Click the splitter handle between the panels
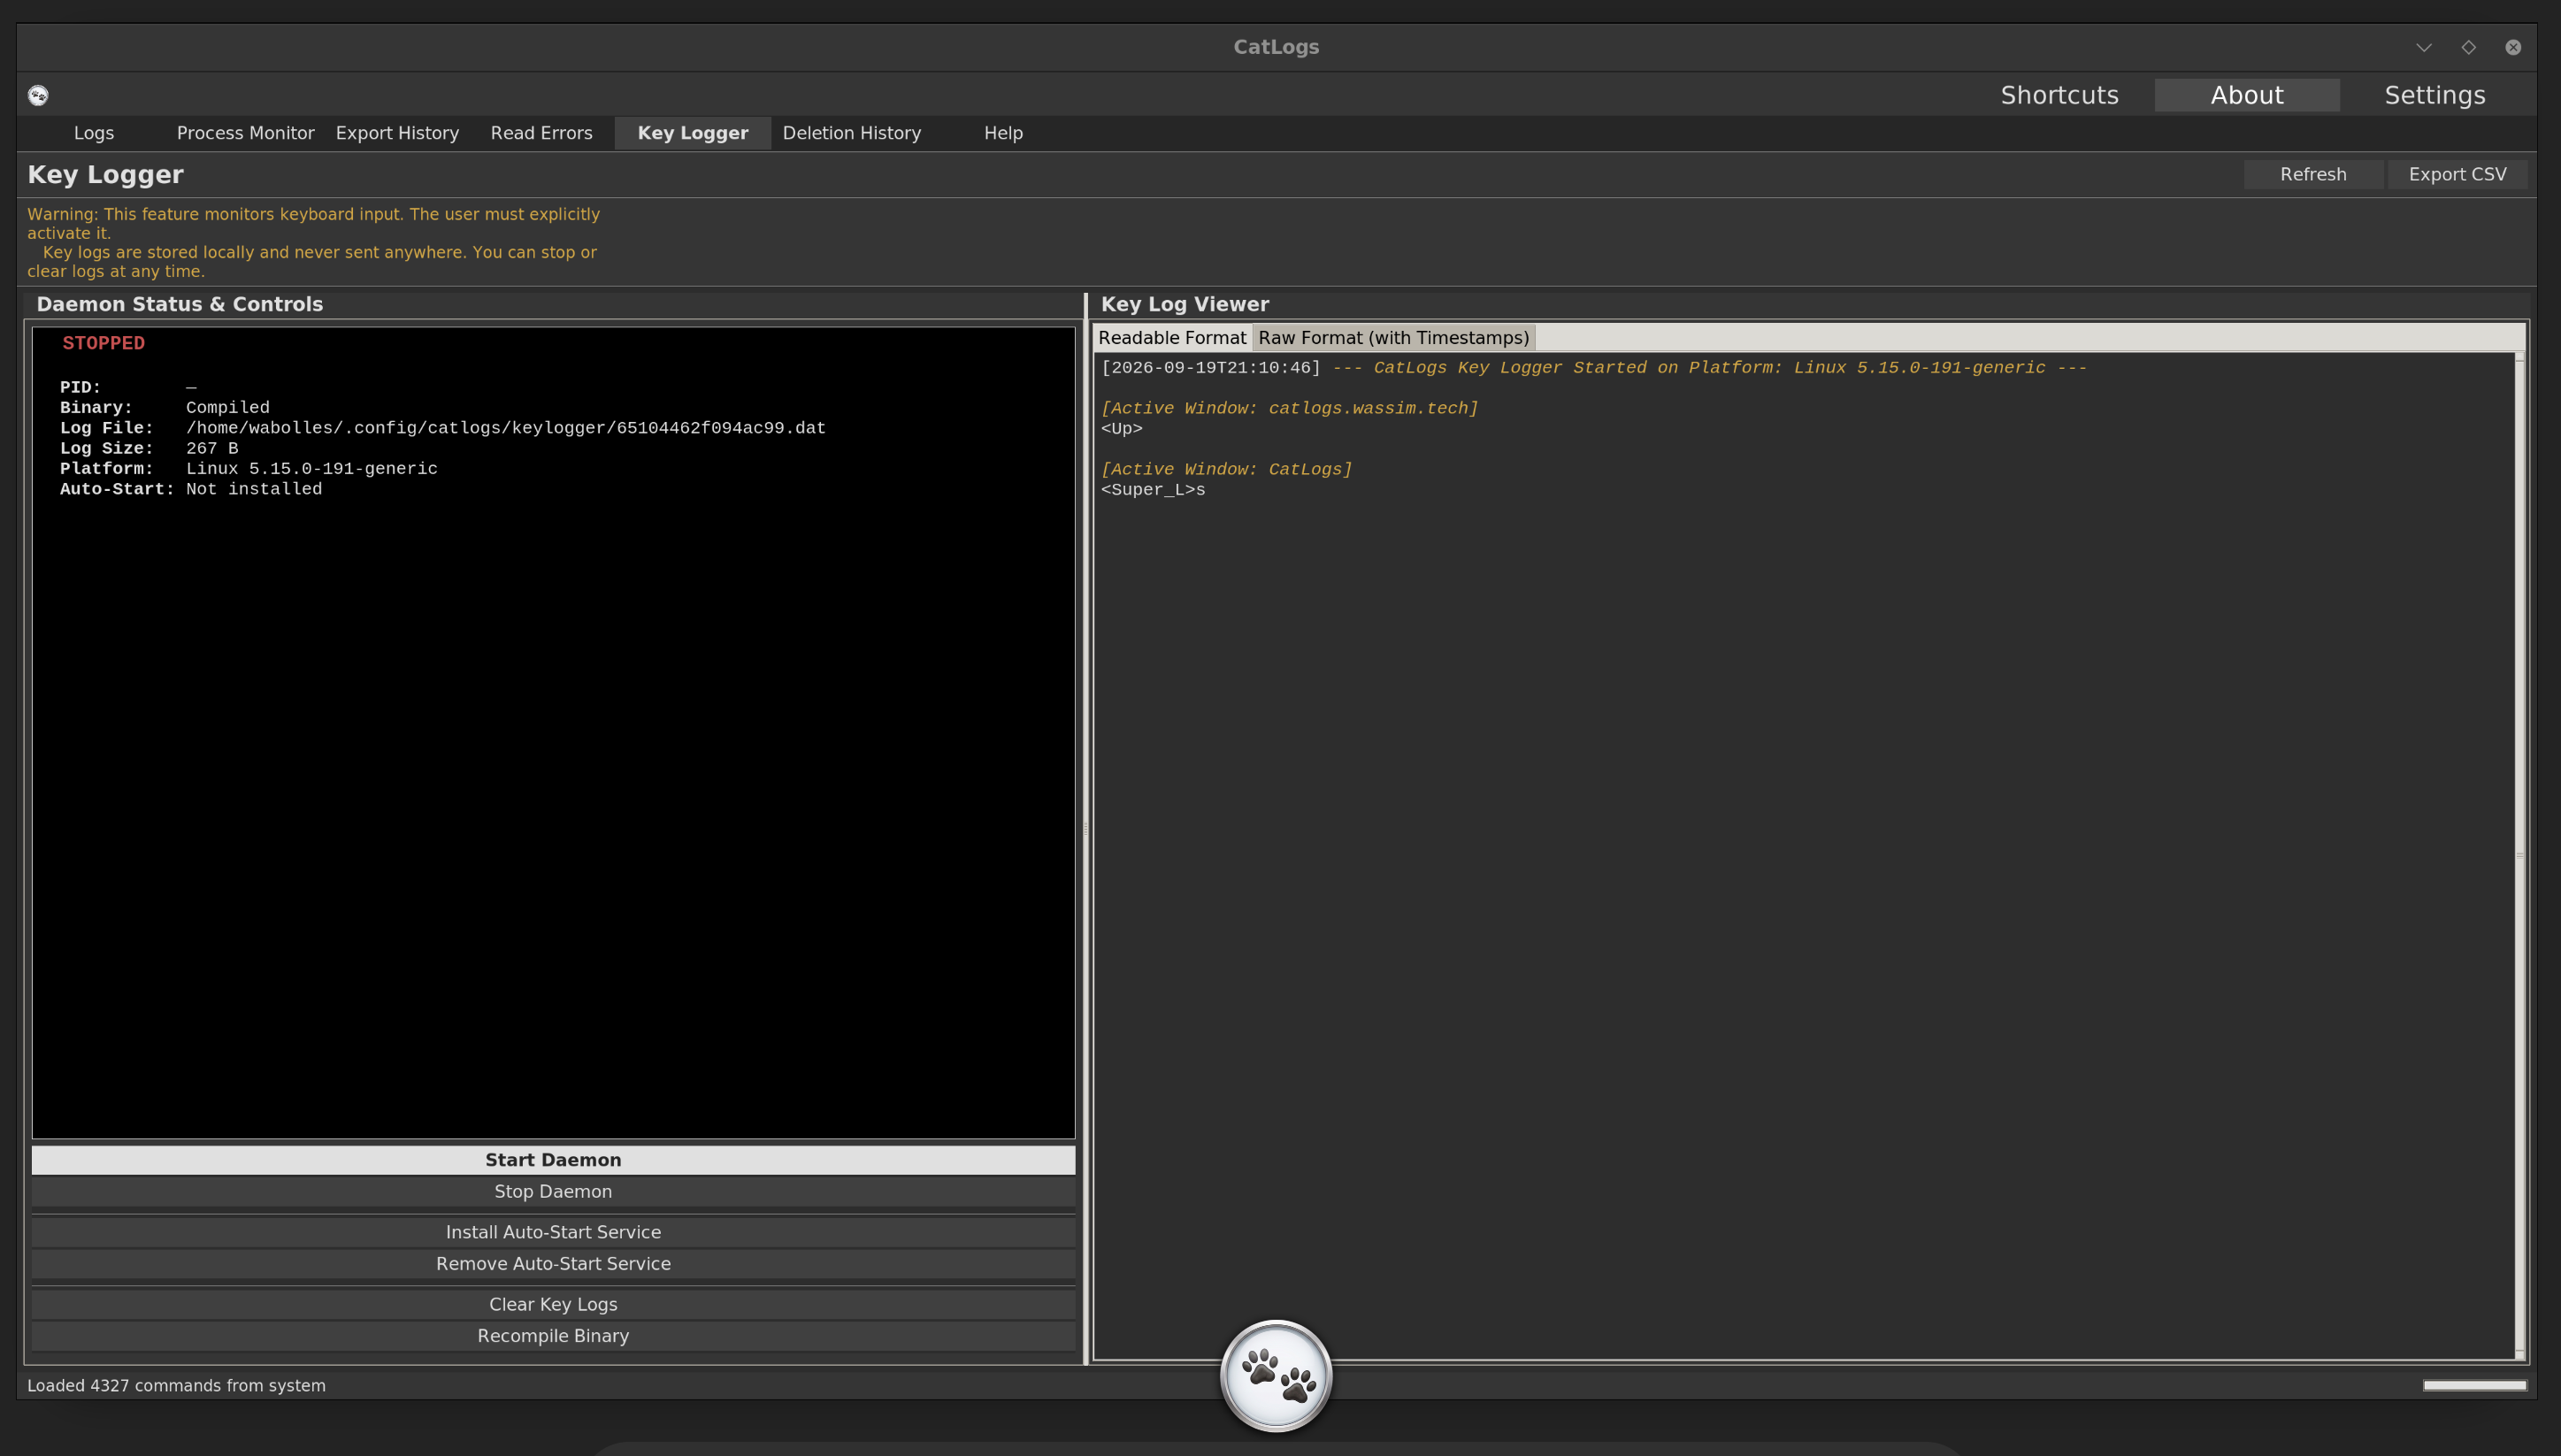This screenshot has height=1456, width=2561. [x=1085, y=828]
